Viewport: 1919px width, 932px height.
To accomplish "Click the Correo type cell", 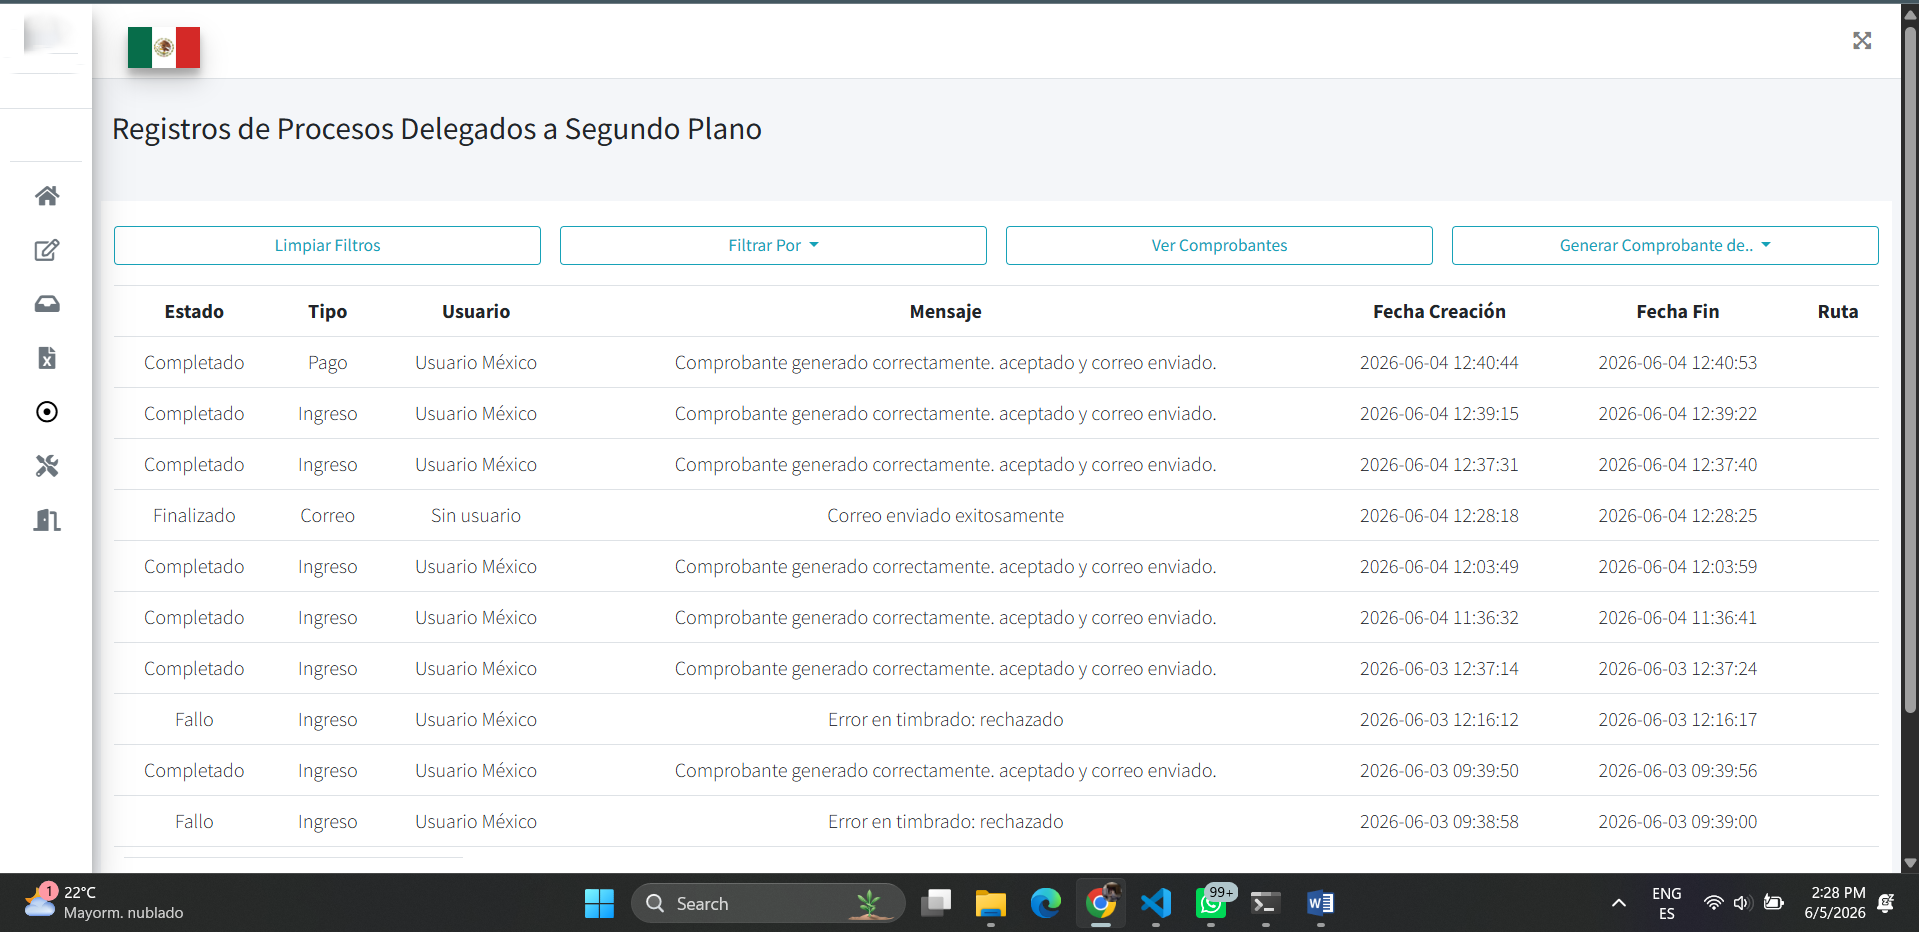I will tap(327, 516).
